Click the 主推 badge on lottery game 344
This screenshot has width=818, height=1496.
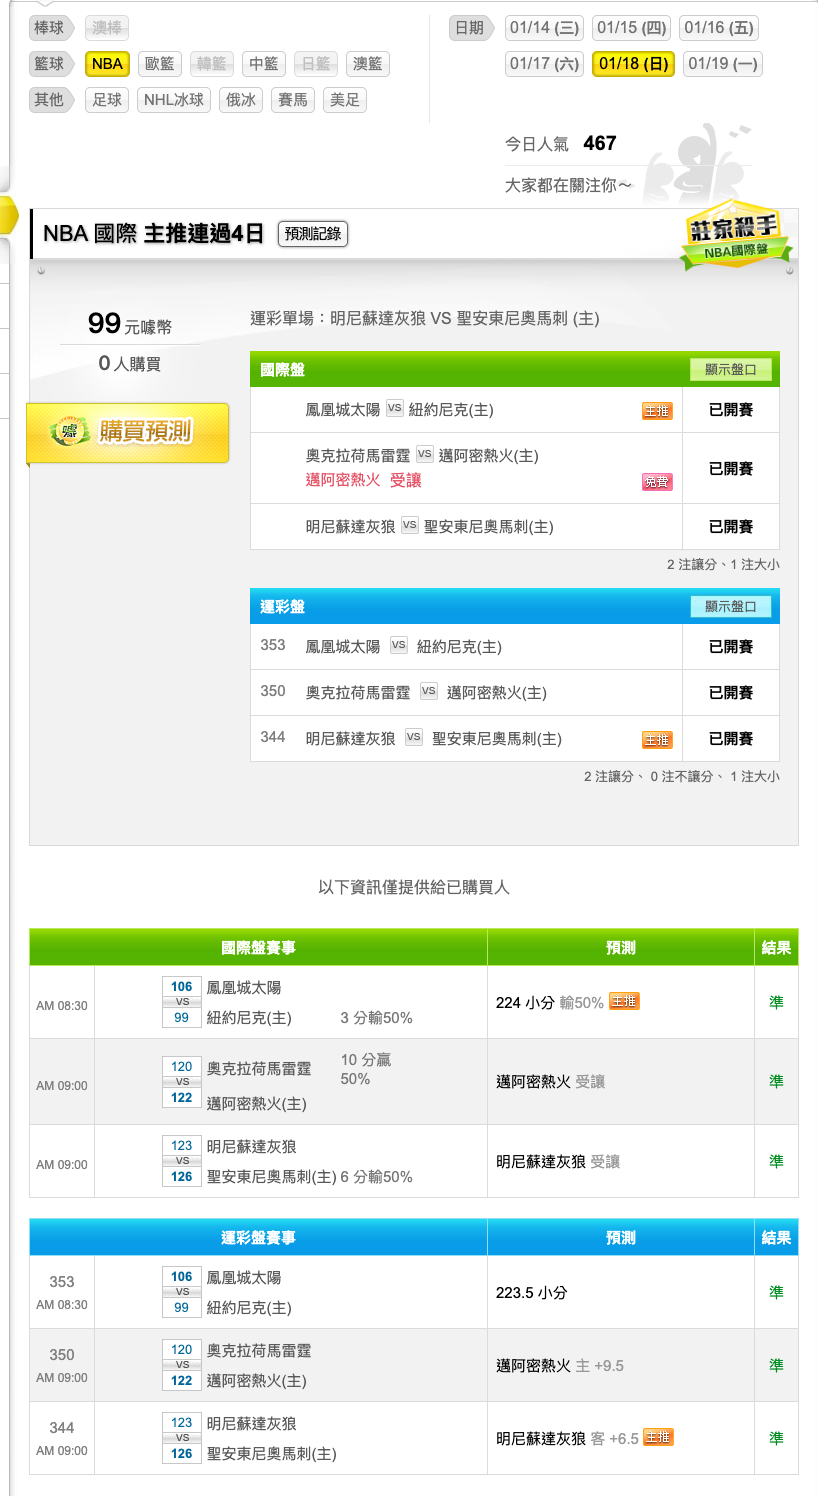tap(657, 740)
